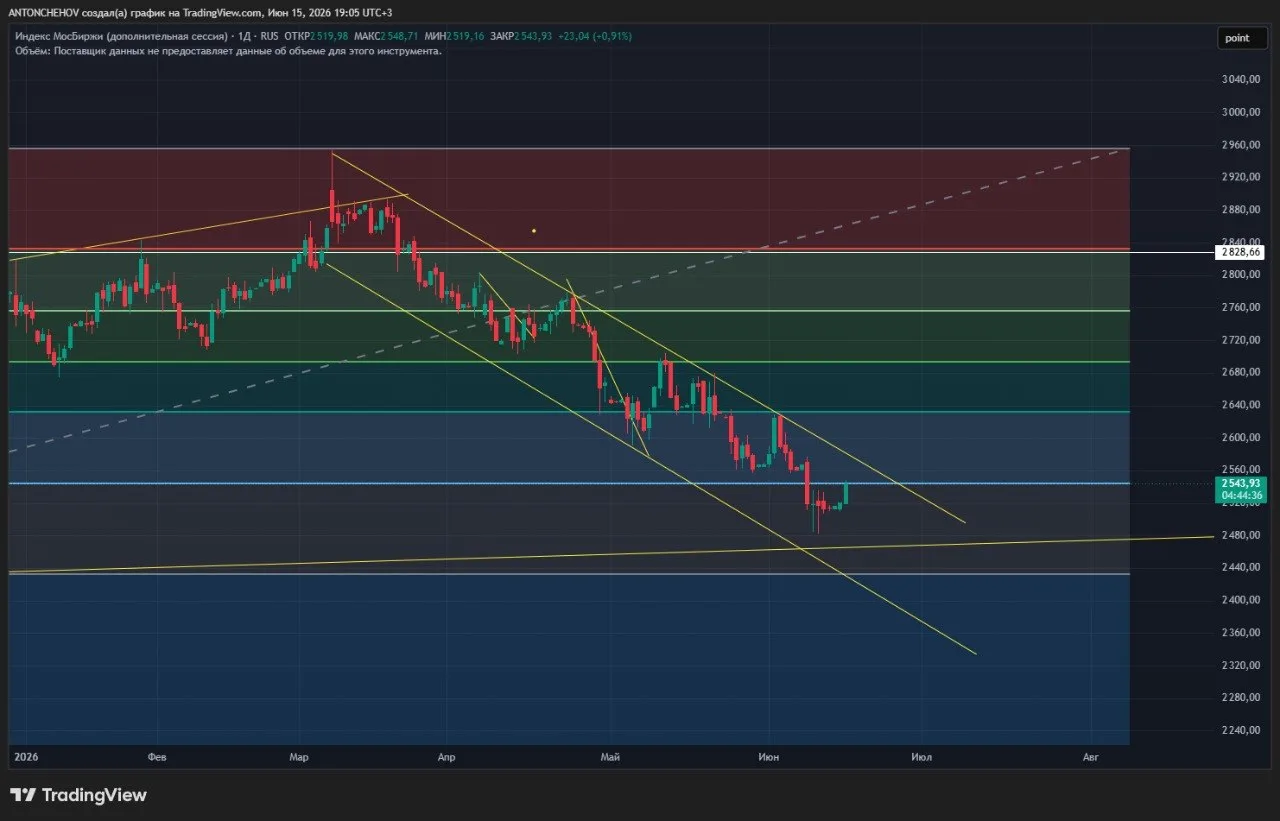Click the 2880,00 price scale label
This screenshot has height=821, width=1280.
tap(1243, 209)
